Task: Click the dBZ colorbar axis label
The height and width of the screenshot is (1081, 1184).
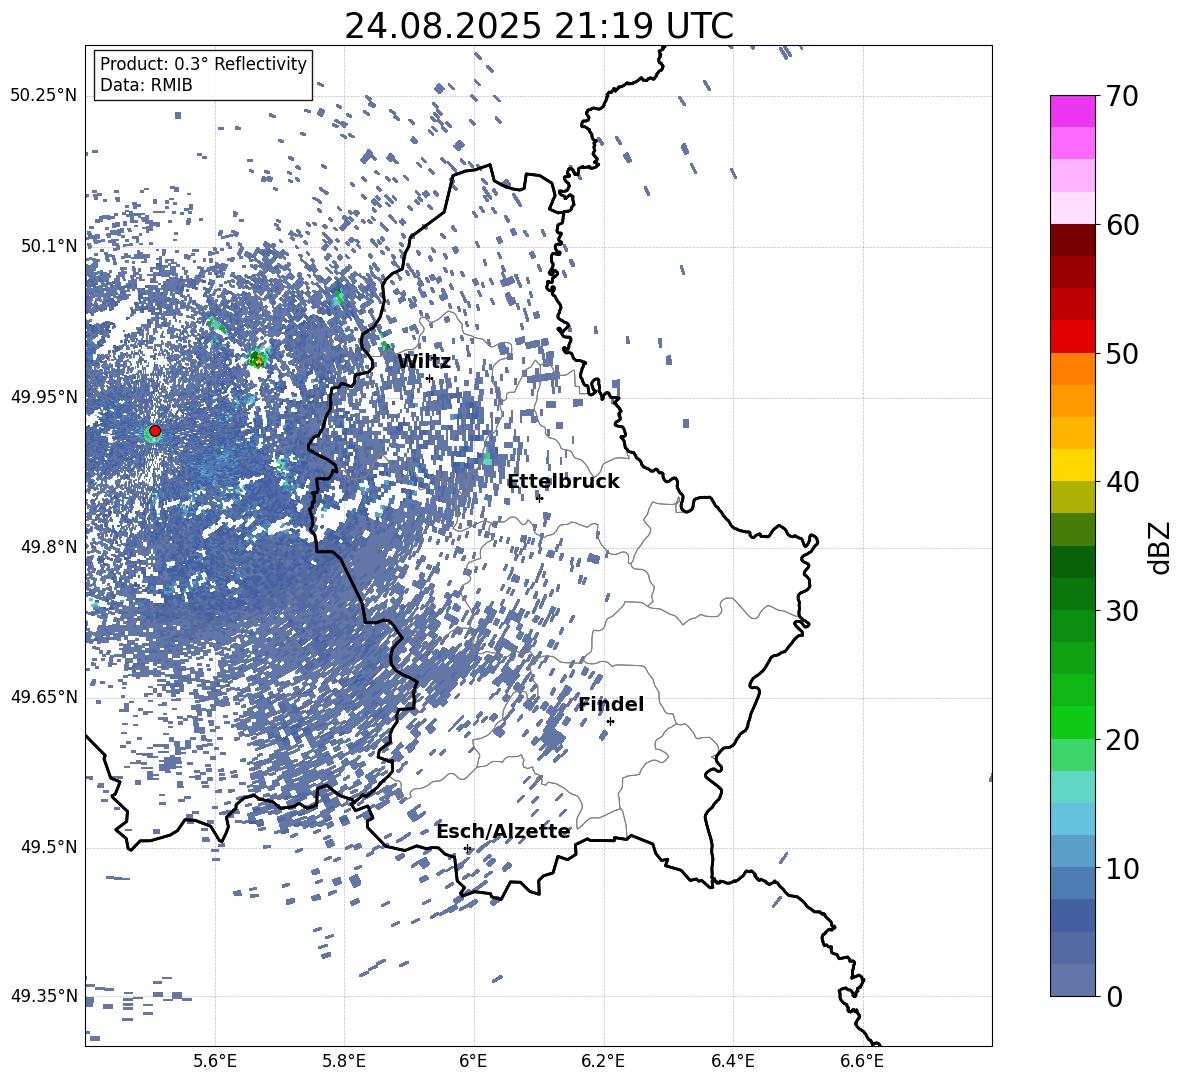Action: pyautogui.click(x=1160, y=547)
